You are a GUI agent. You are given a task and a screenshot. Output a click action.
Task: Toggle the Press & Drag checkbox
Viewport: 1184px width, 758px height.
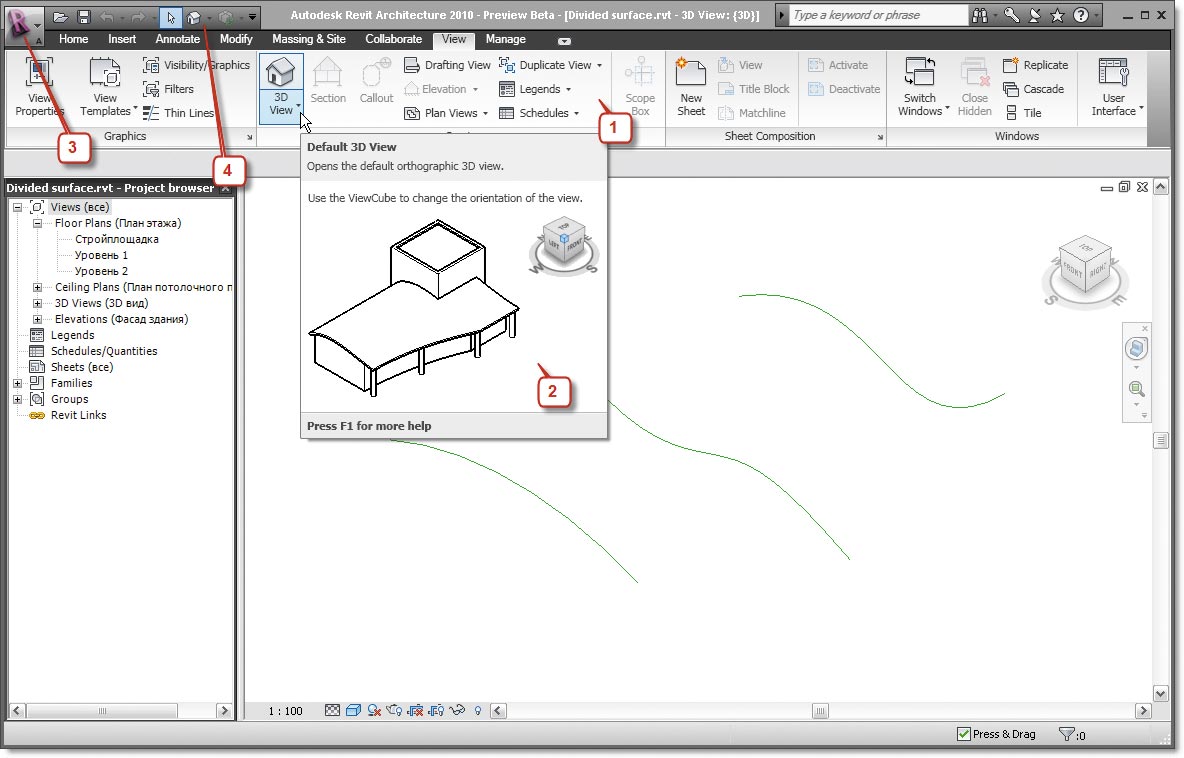[964, 734]
